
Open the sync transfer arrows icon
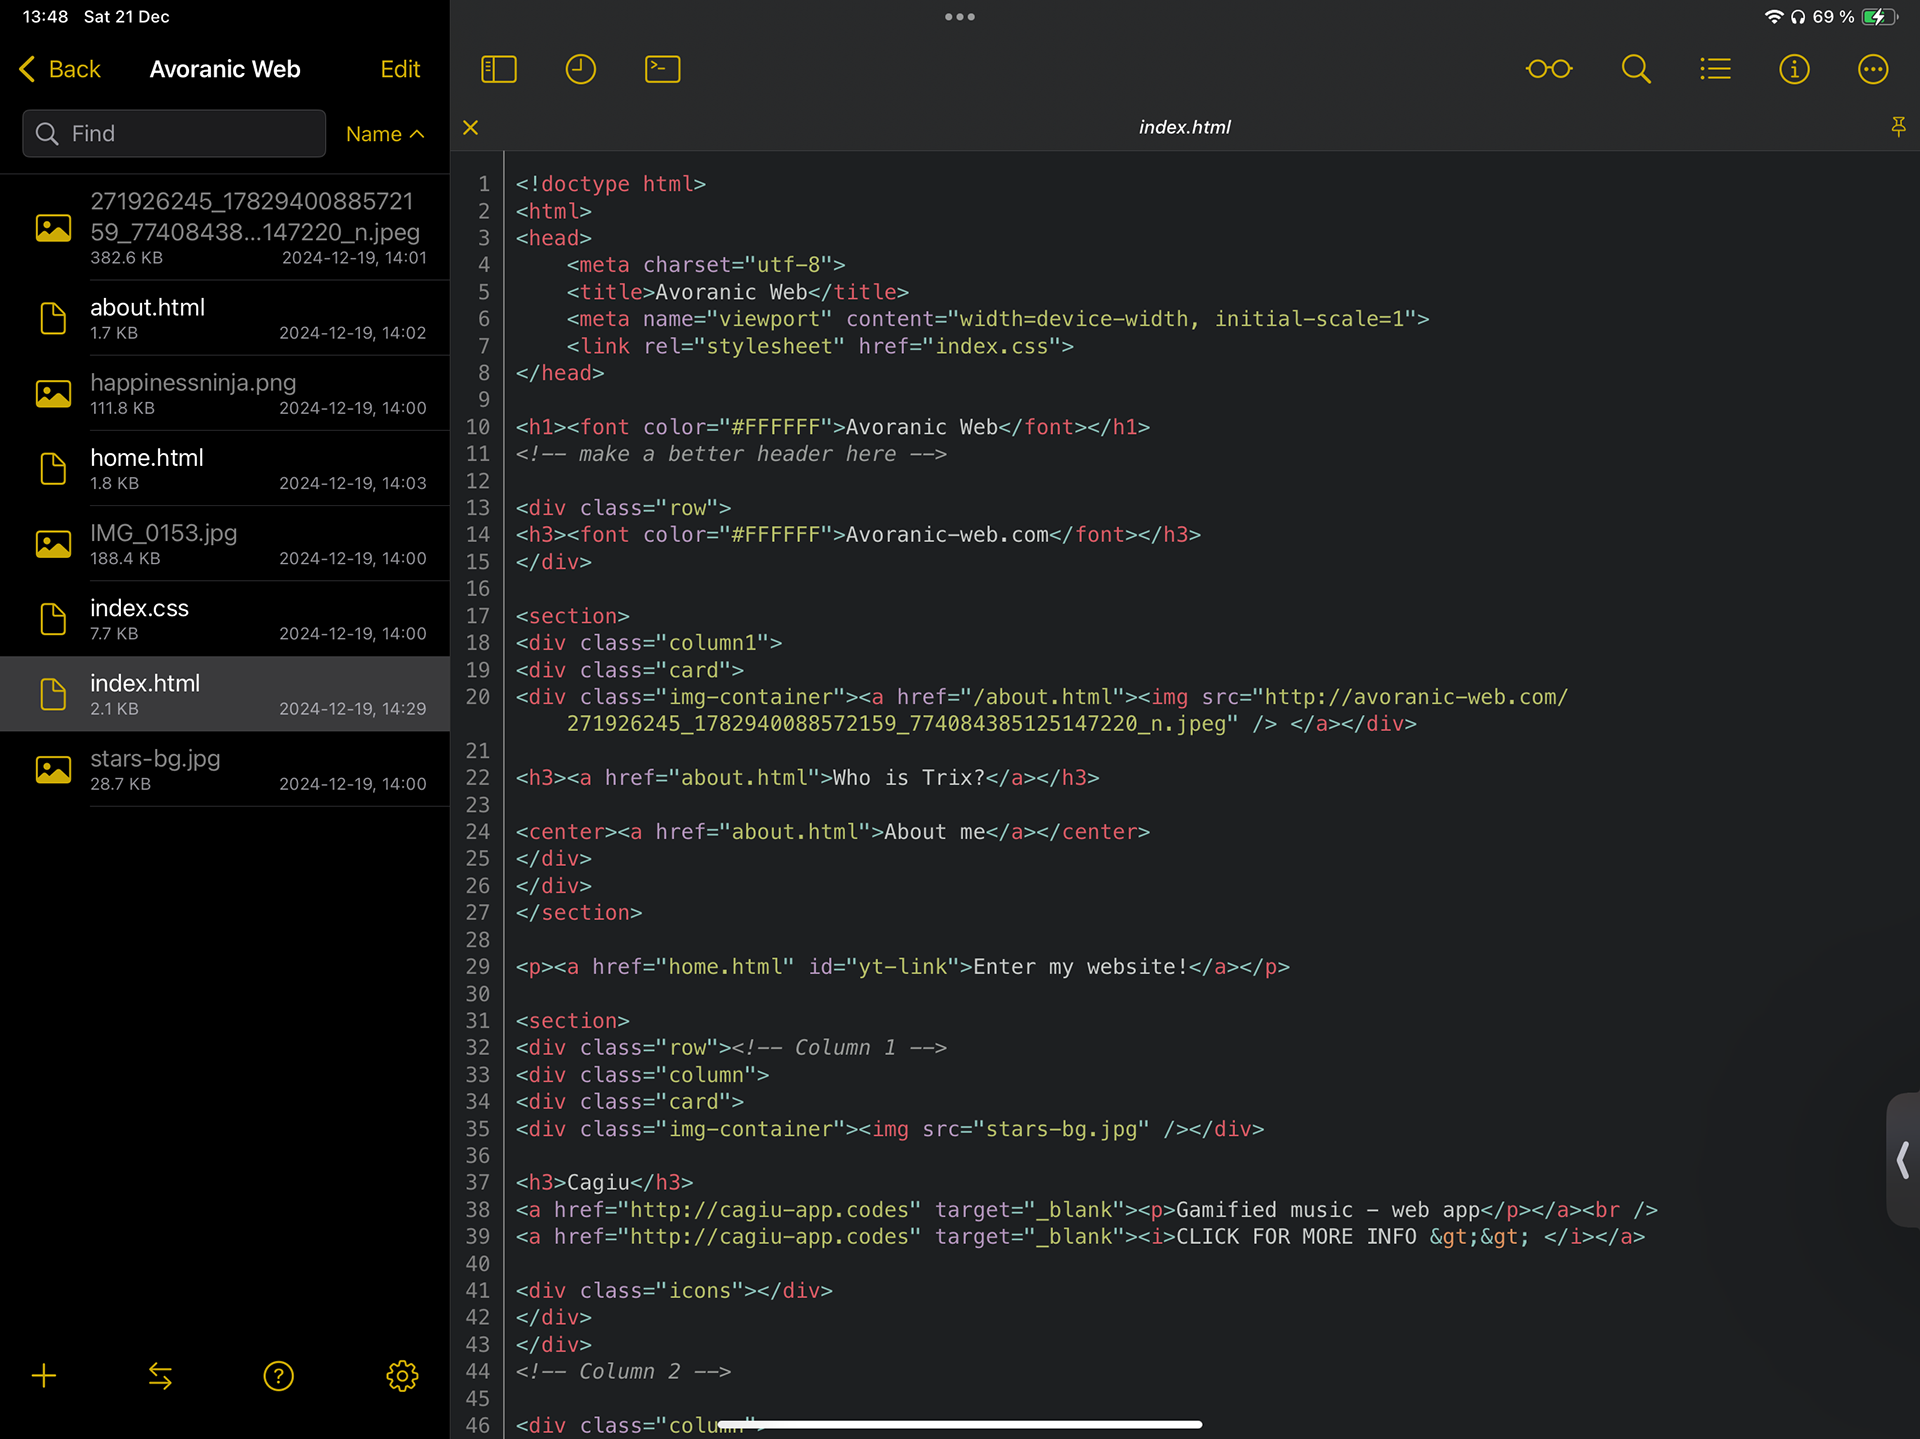tap(160, 1376)
